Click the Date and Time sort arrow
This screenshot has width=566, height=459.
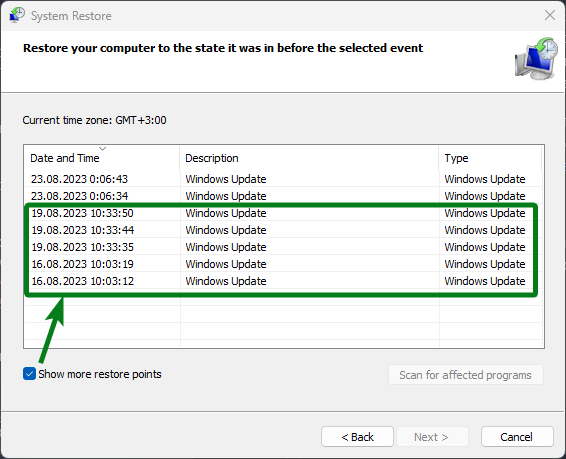point(103,149)
